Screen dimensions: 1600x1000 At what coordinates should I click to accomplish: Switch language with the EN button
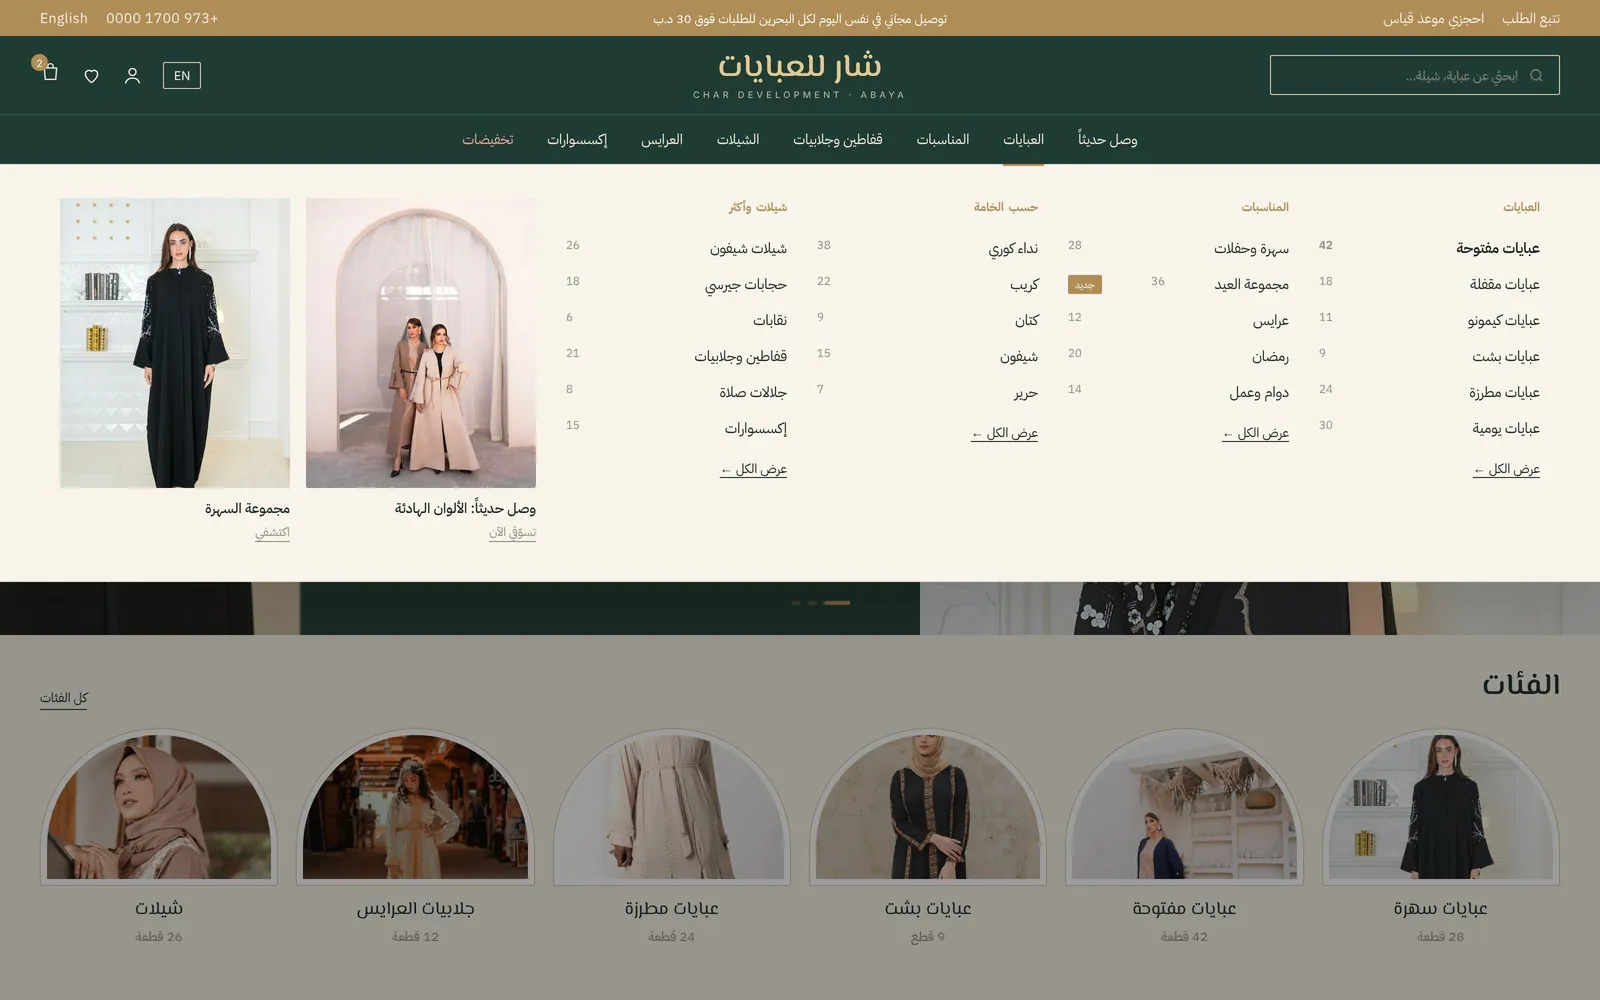pyautogui.click(x=182, y=76)
